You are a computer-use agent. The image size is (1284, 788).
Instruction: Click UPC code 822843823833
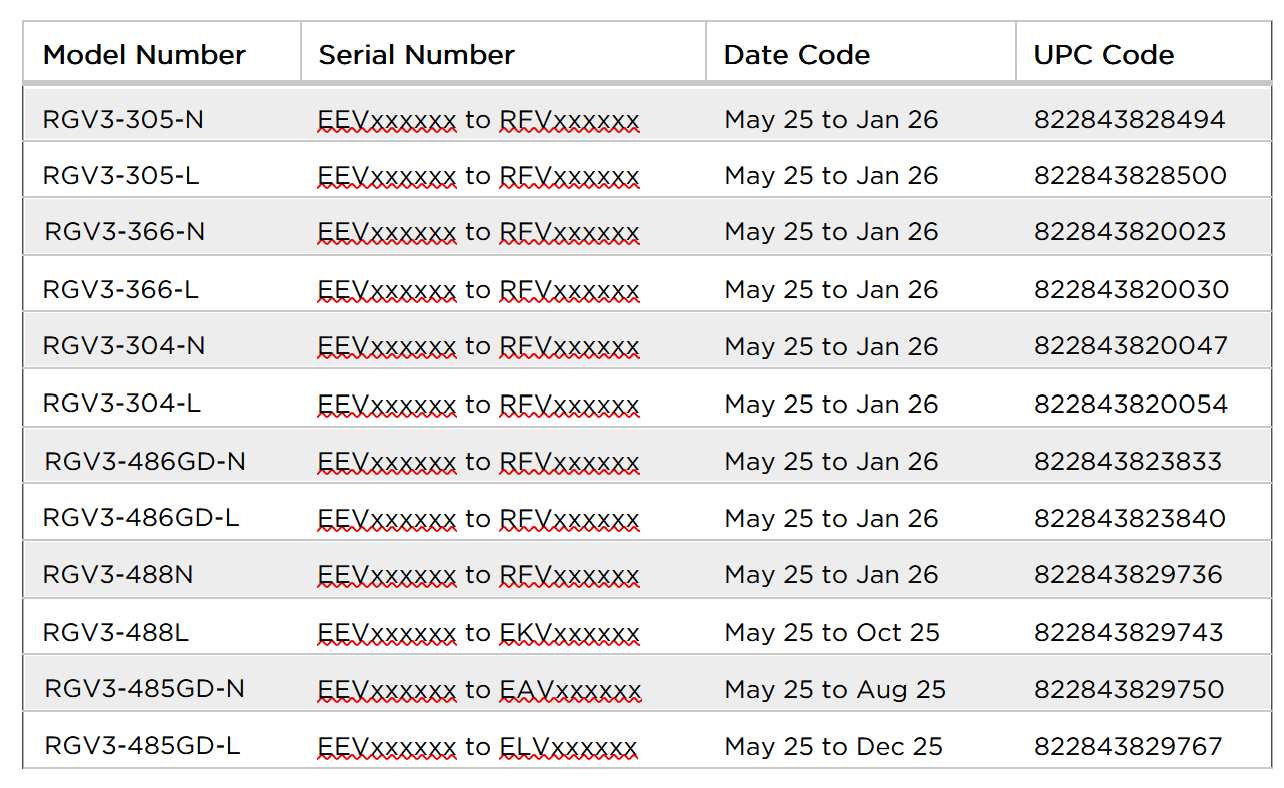pos(1128,461)
